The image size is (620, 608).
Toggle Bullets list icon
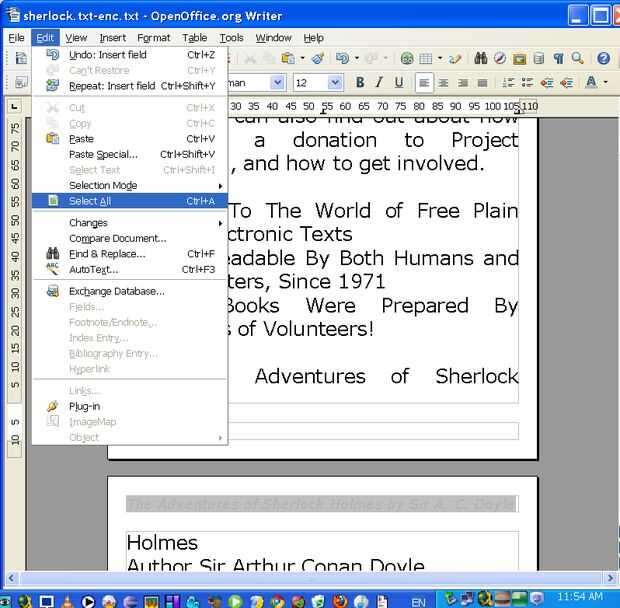527,83
